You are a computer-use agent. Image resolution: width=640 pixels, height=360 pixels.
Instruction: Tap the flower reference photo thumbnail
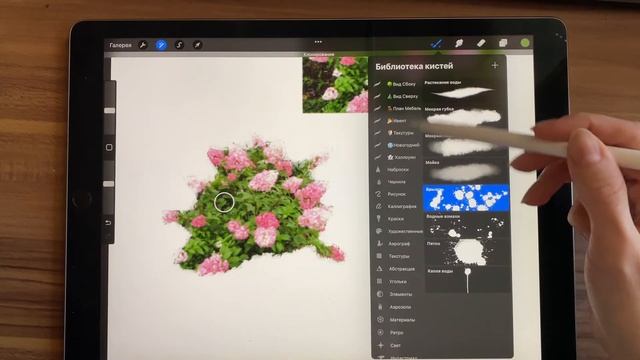click(x=335, y=84)
